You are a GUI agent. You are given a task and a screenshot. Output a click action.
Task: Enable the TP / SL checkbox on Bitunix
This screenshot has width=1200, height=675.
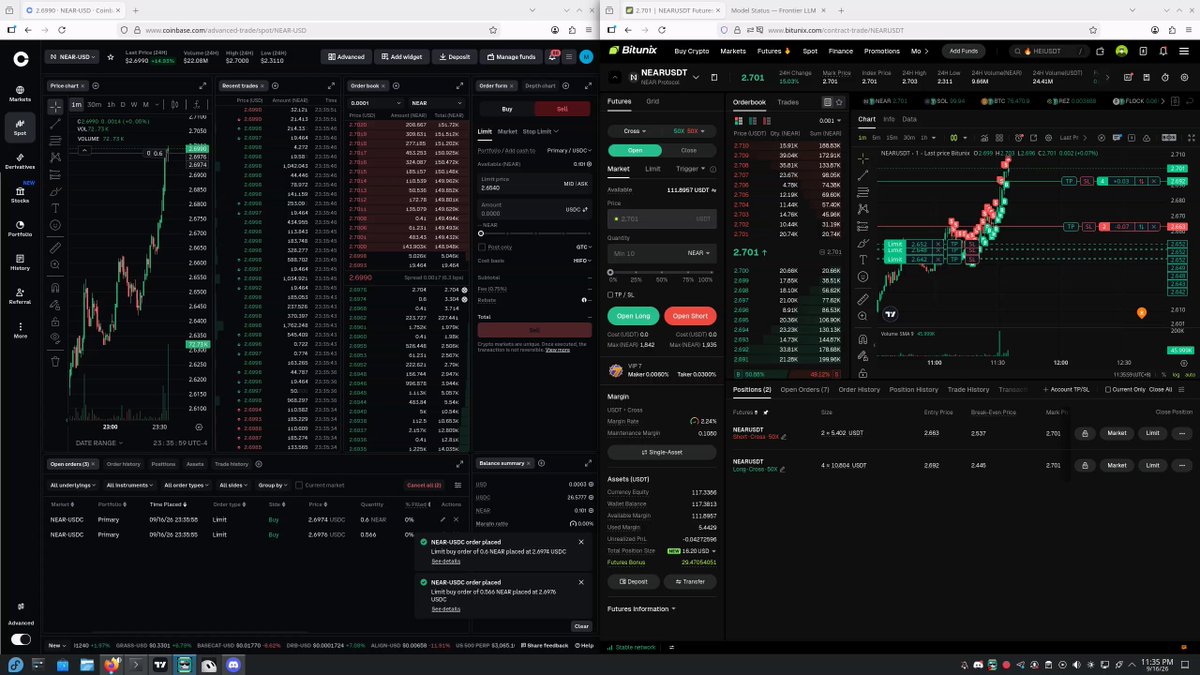611,295
